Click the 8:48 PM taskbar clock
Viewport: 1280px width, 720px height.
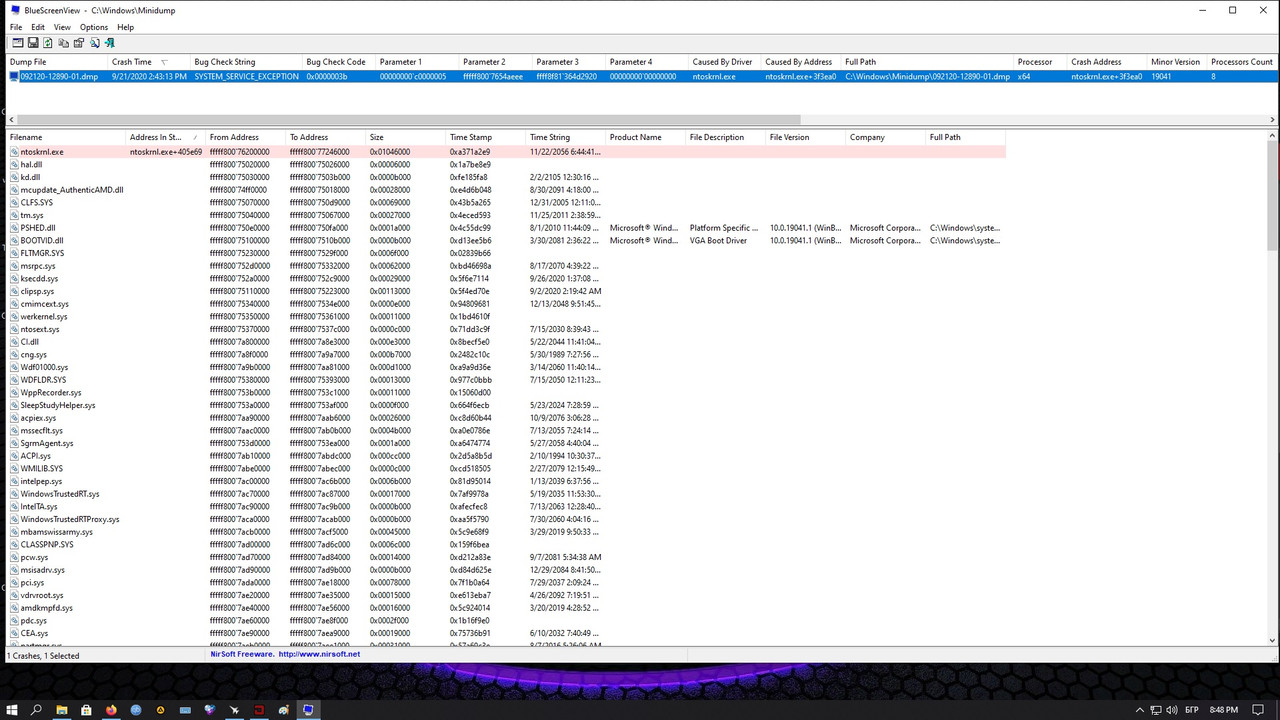[x=1224, y=710]
